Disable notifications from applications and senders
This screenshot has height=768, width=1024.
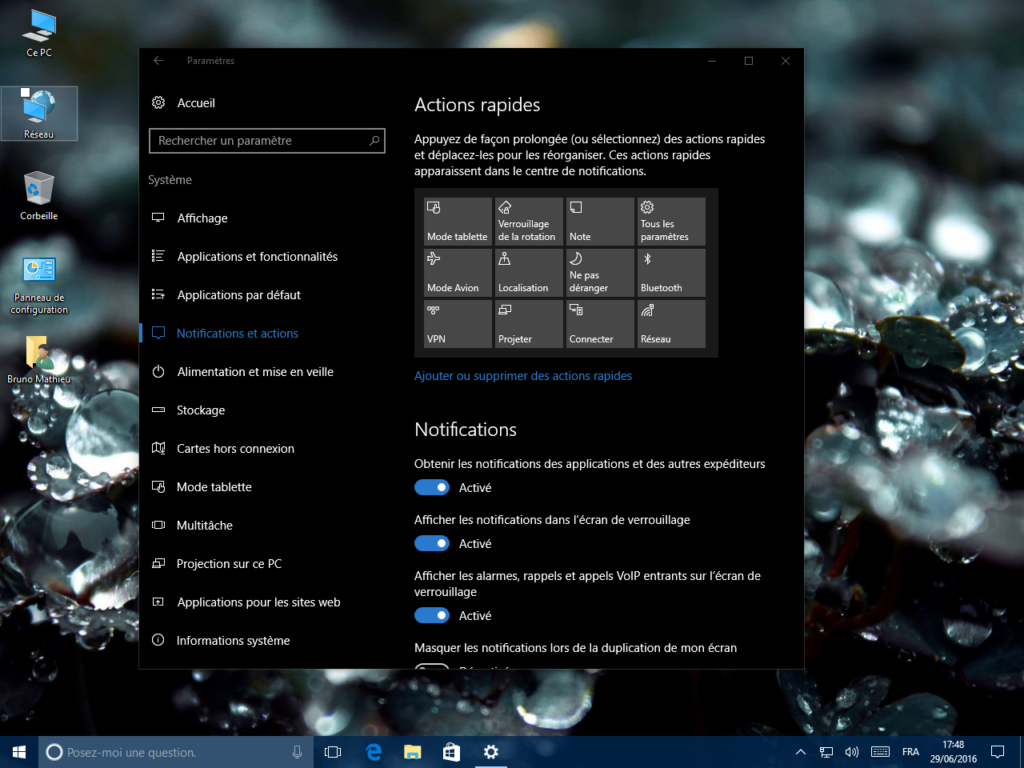[x=432, y=487]
